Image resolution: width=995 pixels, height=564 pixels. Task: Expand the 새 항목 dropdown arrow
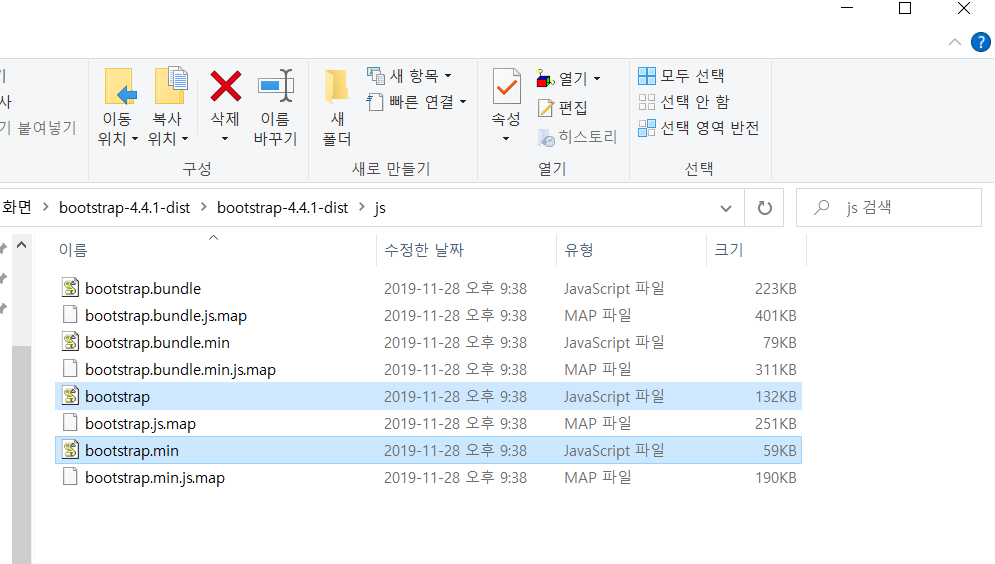point(448,76)
